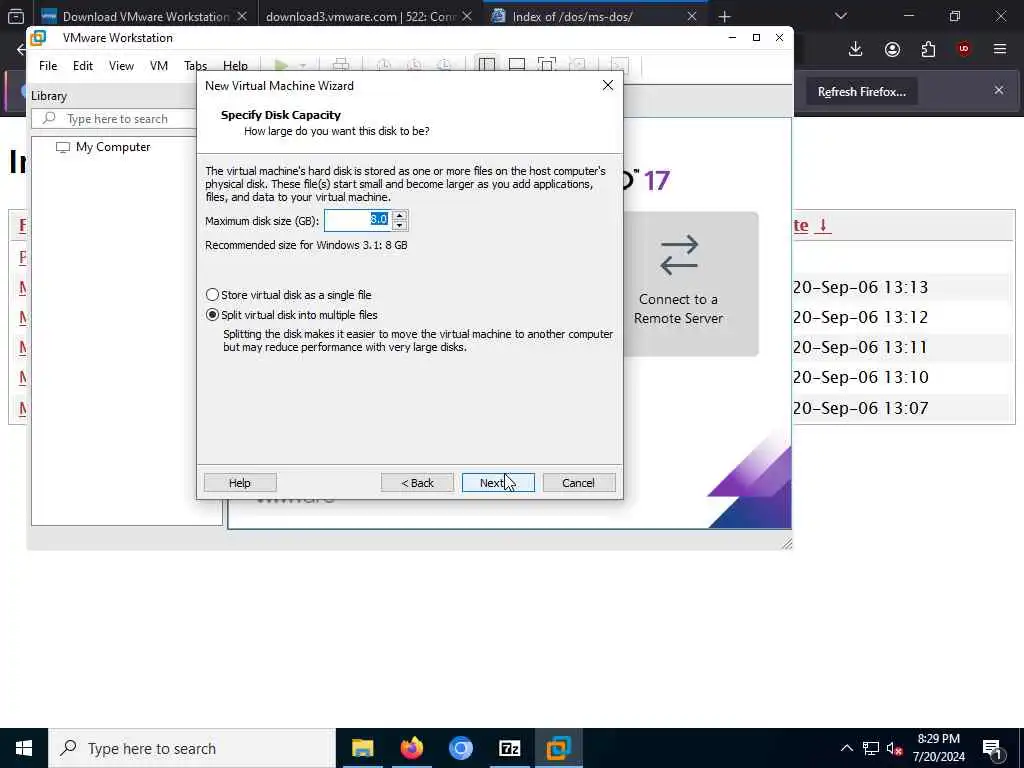Open the notification center icon
The image size is (1024, 768).
tap(993, 749)
